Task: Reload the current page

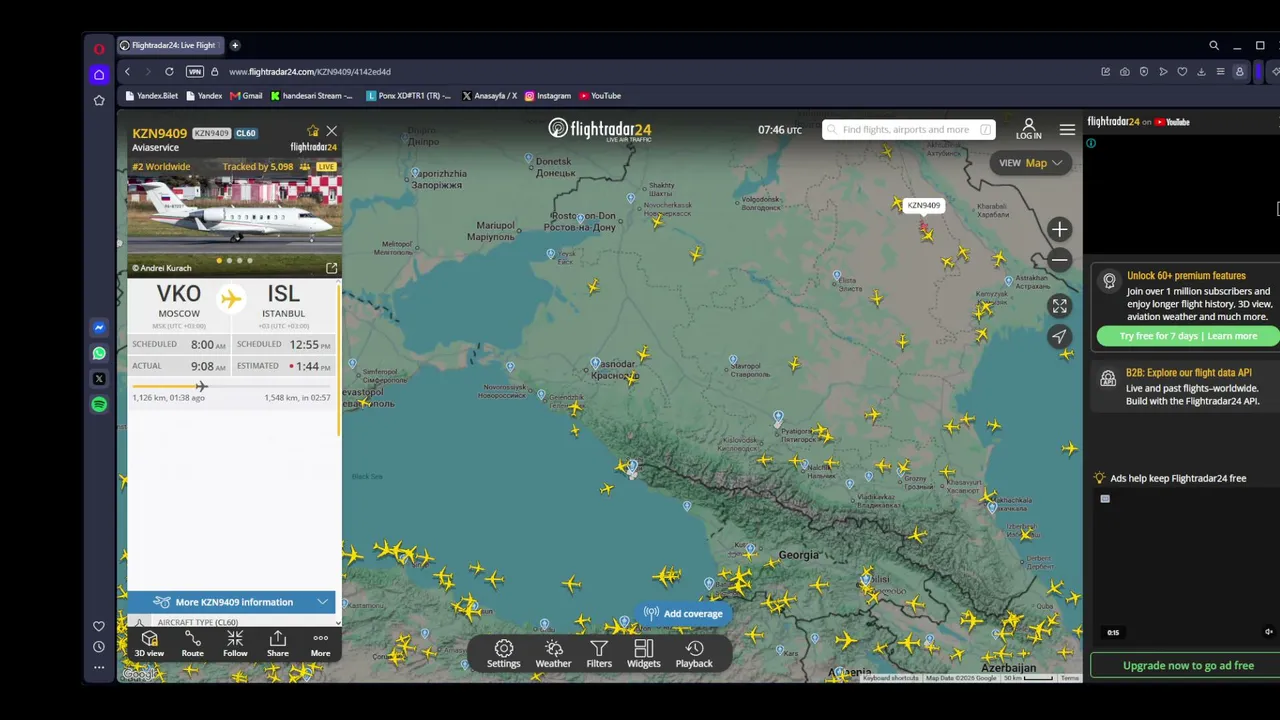Action: pyautogui.click(x=169, y=72)
